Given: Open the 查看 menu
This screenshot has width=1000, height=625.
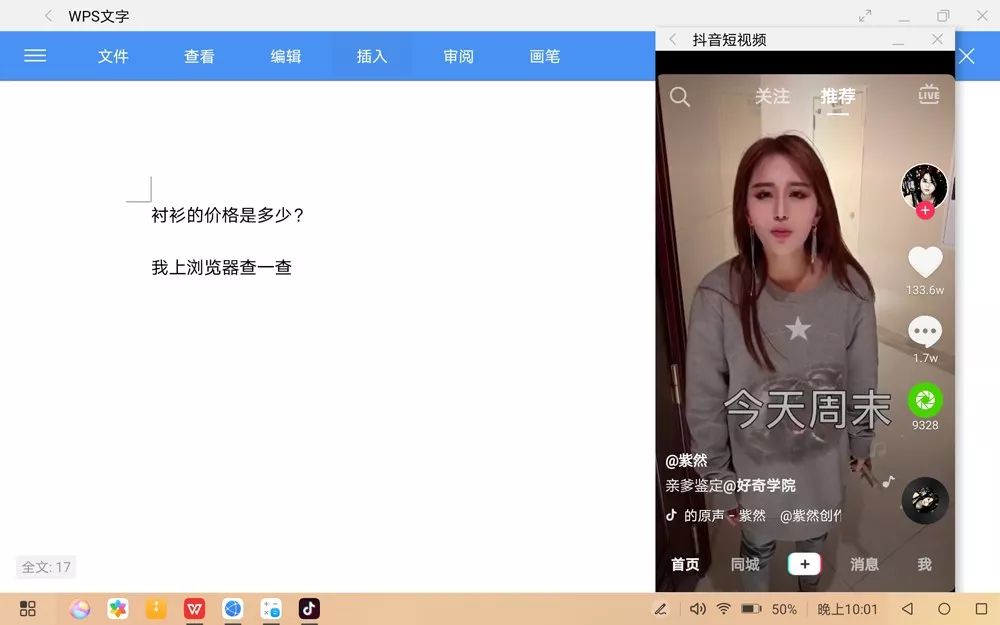Looking at the screenshot, I should [x=199, y=56].
